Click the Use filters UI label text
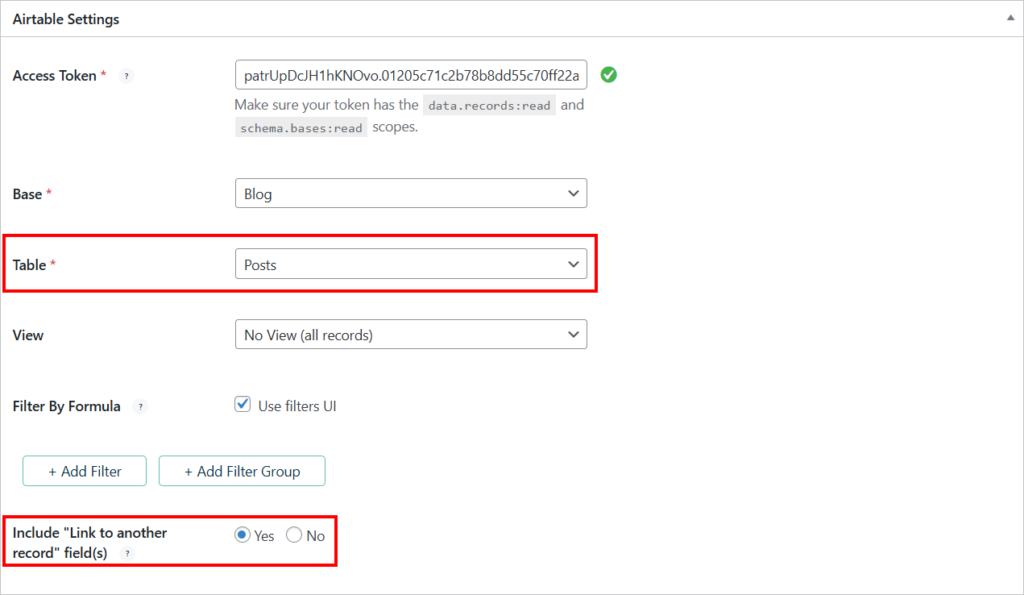1024x595 pixels. click(297, 406)
